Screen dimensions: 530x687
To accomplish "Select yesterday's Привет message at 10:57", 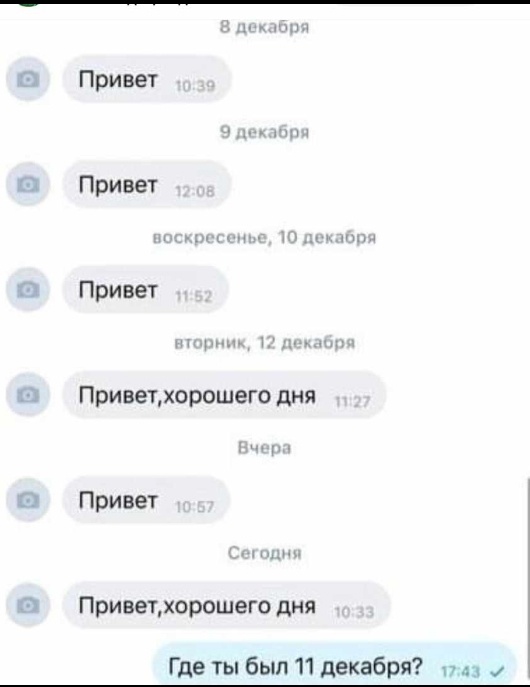I will (147, 500).
